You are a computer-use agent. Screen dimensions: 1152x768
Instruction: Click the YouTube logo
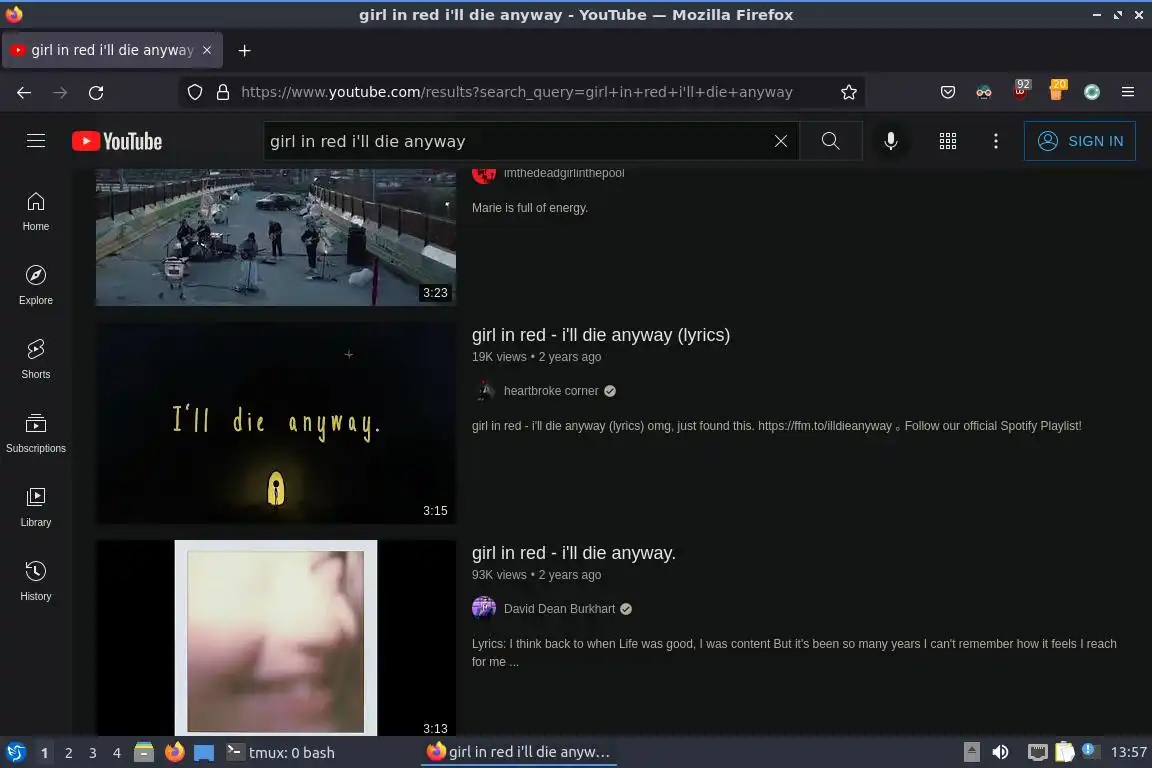[x=117, y=141]
